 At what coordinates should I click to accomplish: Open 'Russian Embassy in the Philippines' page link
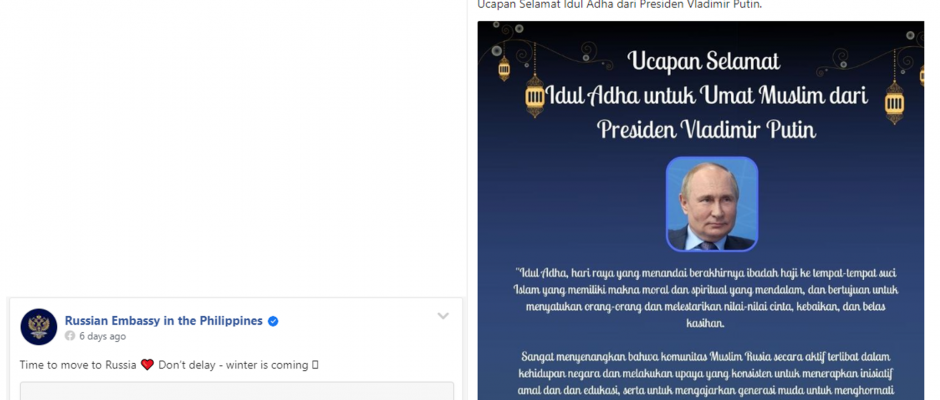click(164, 321)
